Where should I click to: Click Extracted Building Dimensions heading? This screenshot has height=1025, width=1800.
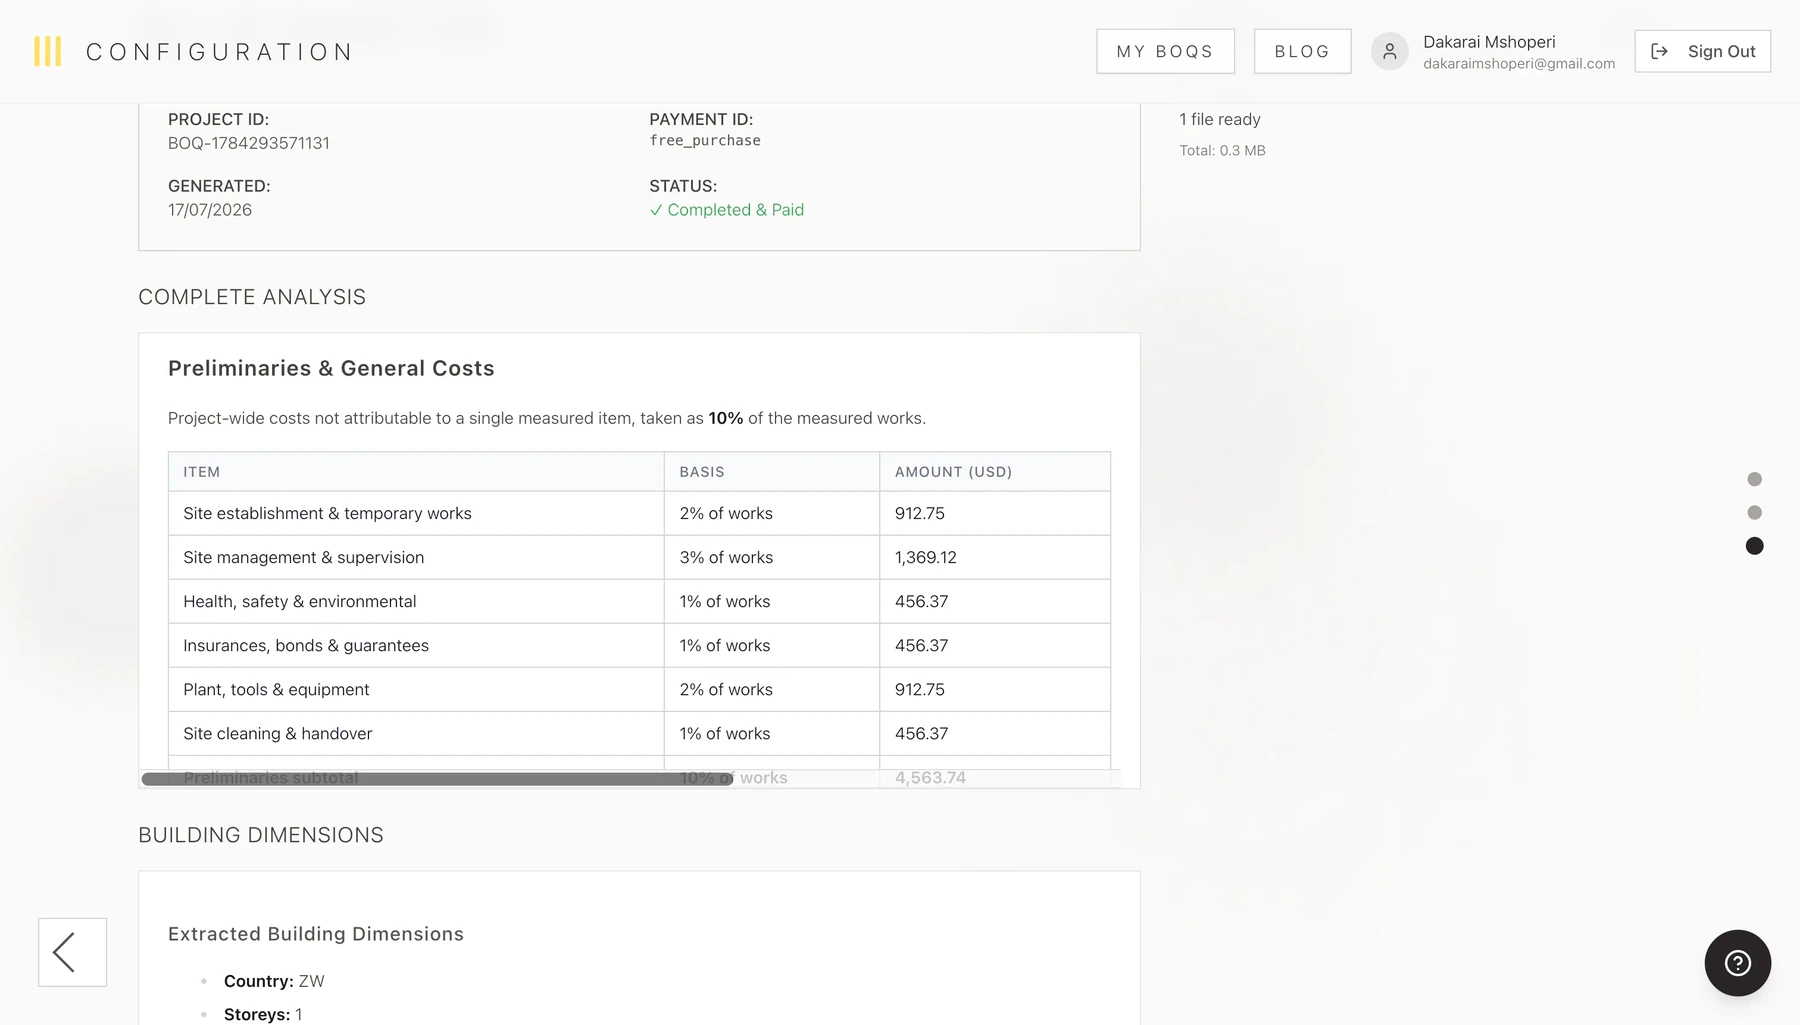coord(316,934)
